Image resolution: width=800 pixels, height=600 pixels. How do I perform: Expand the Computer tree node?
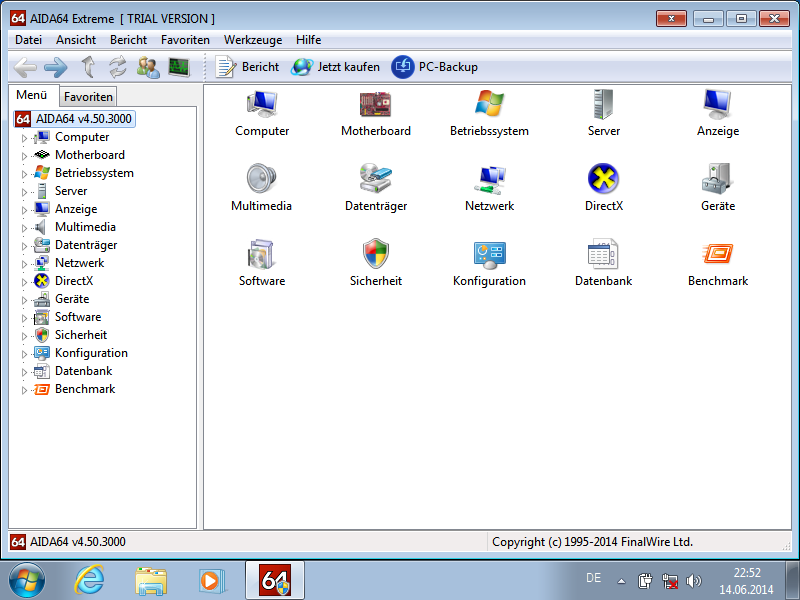(24, 138)
